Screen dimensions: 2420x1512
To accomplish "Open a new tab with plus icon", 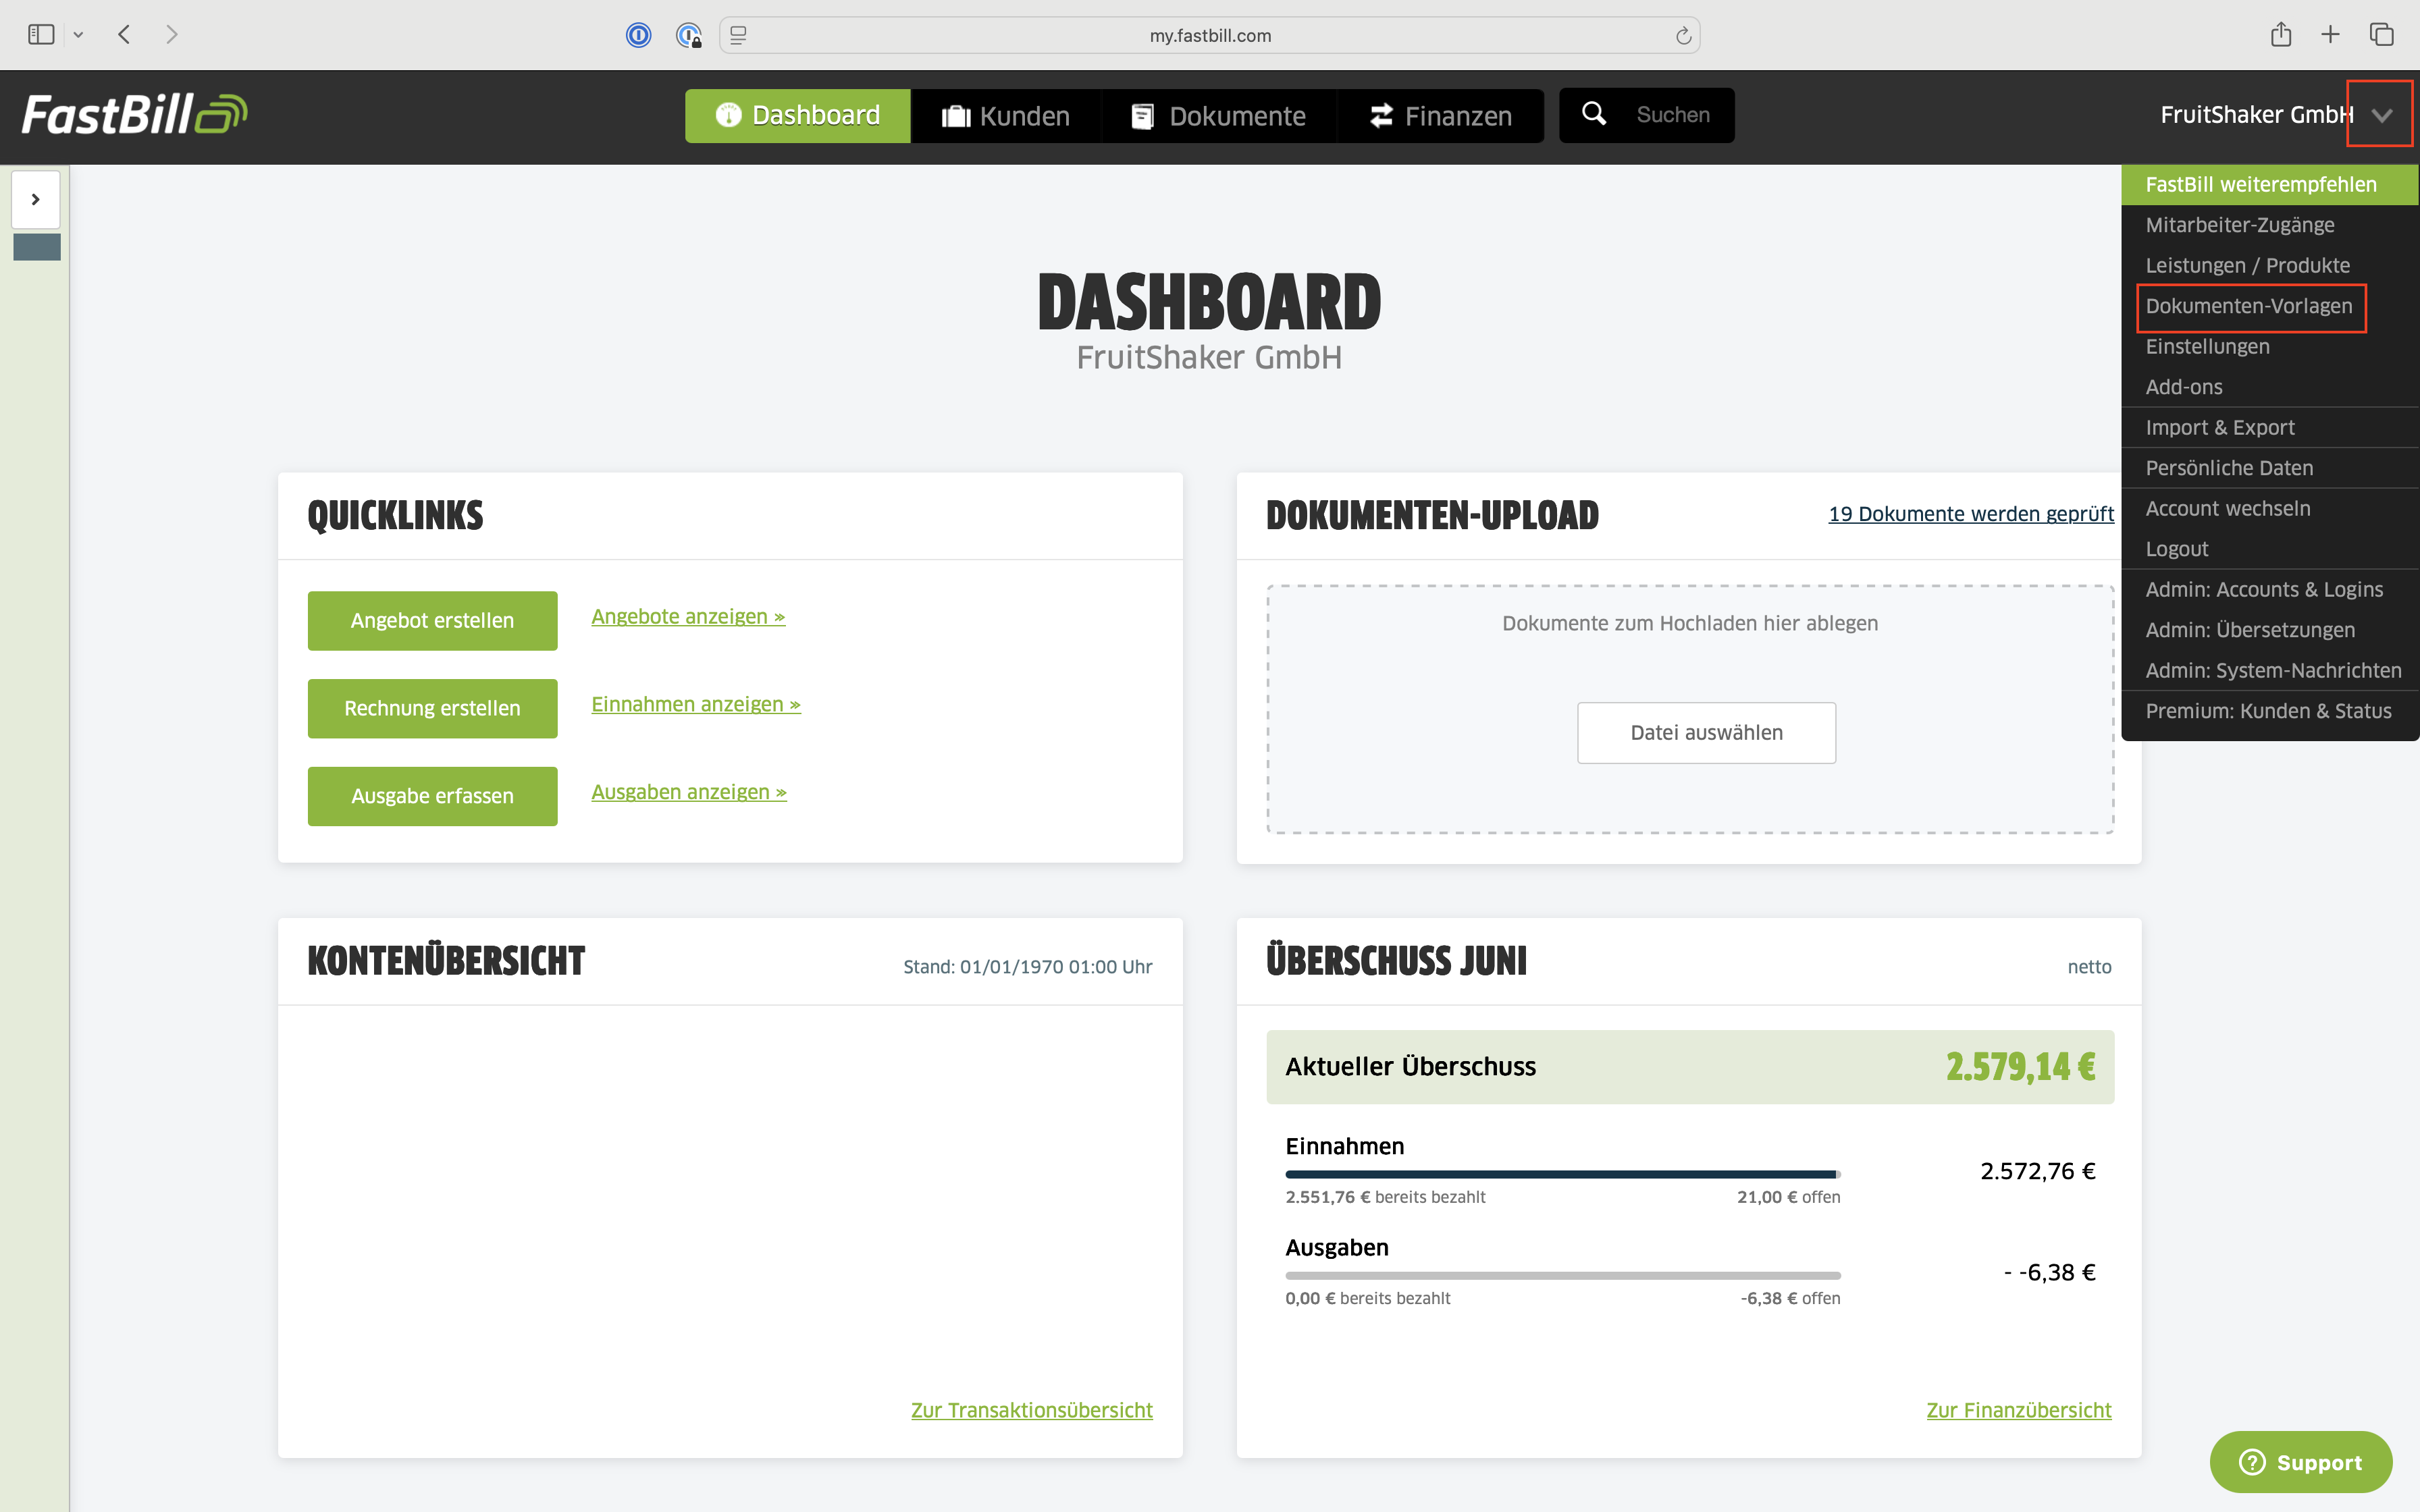I will 2331,35.
